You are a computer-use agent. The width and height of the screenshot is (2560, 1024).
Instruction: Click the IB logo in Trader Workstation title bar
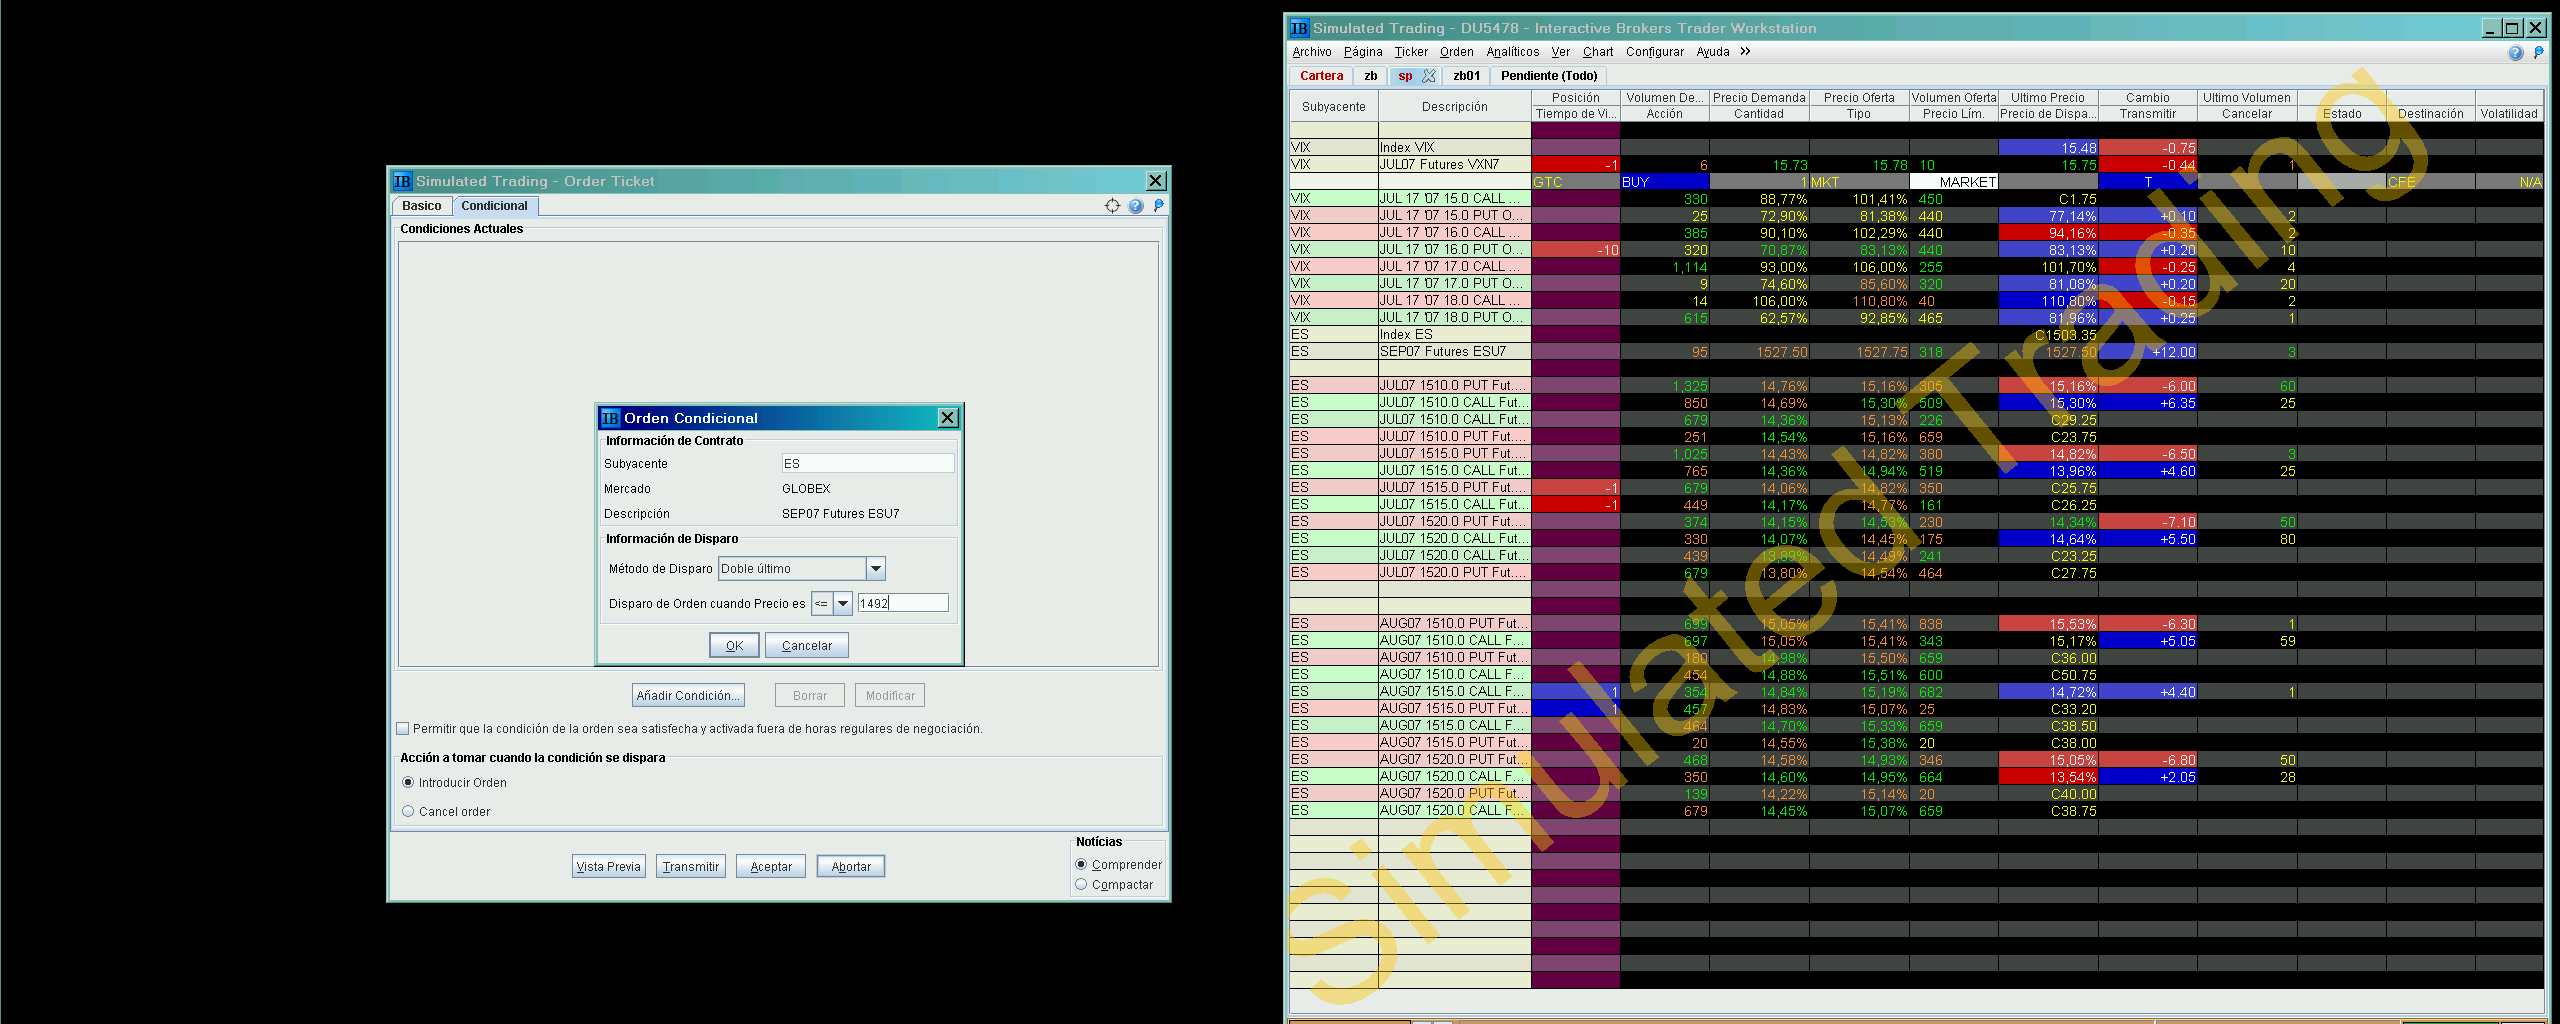(x=1299, y=28)
